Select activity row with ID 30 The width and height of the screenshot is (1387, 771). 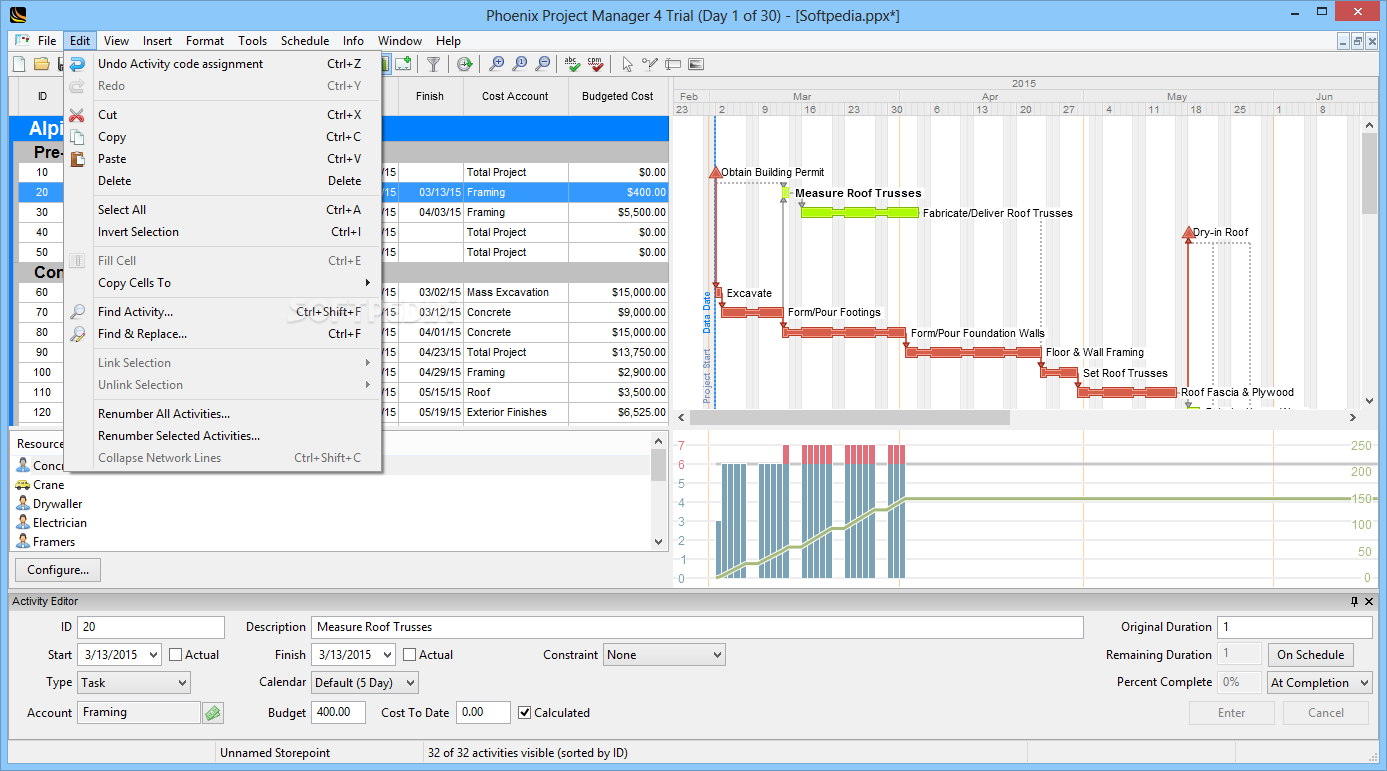coord(343,212)
